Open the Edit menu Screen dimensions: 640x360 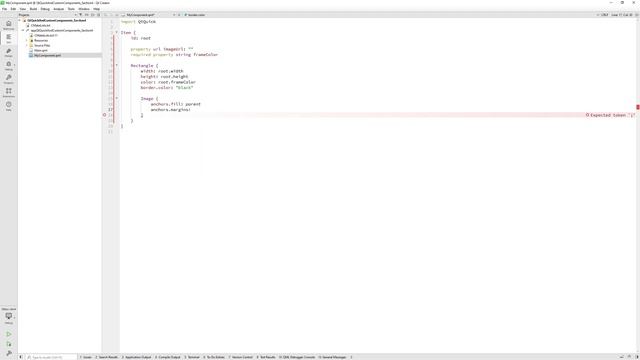(x=13, y=9)
